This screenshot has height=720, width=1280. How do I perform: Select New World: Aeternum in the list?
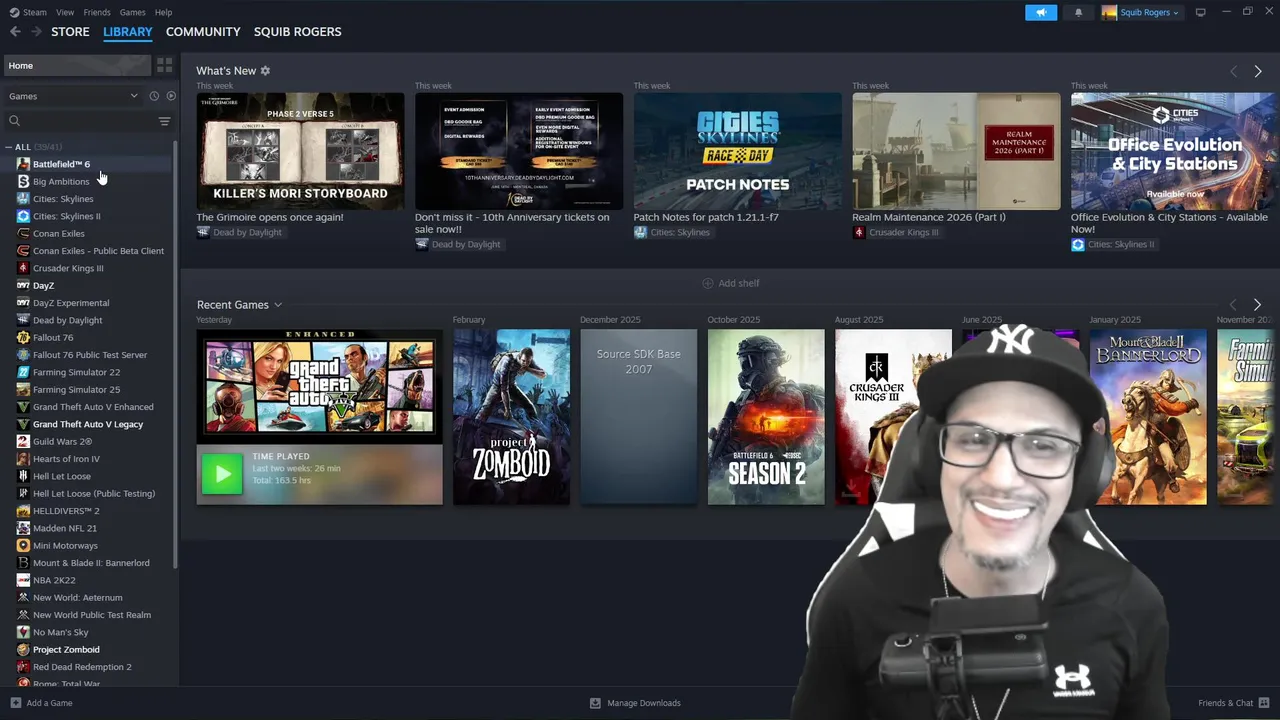pos(77,598)
